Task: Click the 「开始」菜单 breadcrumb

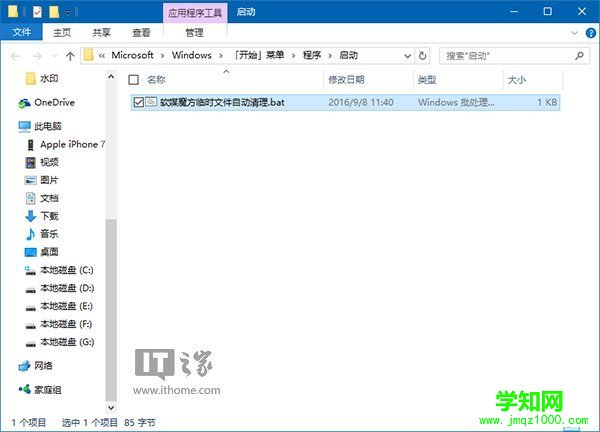Action: pyautogui.click(x=259, y=55)
